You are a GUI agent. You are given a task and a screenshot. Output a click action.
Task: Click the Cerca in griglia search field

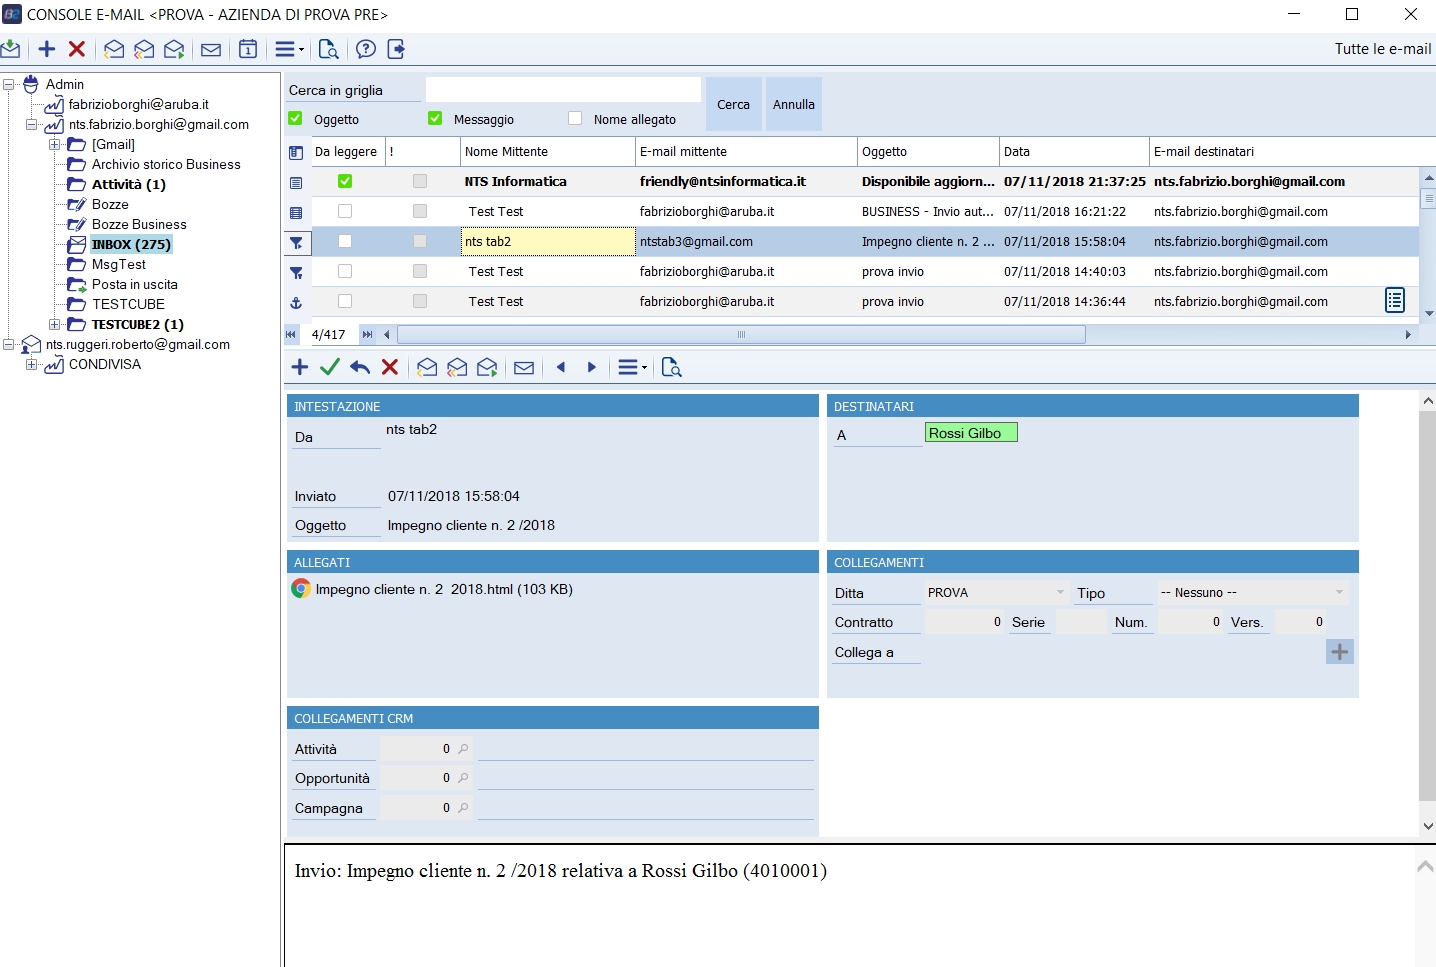563,90
